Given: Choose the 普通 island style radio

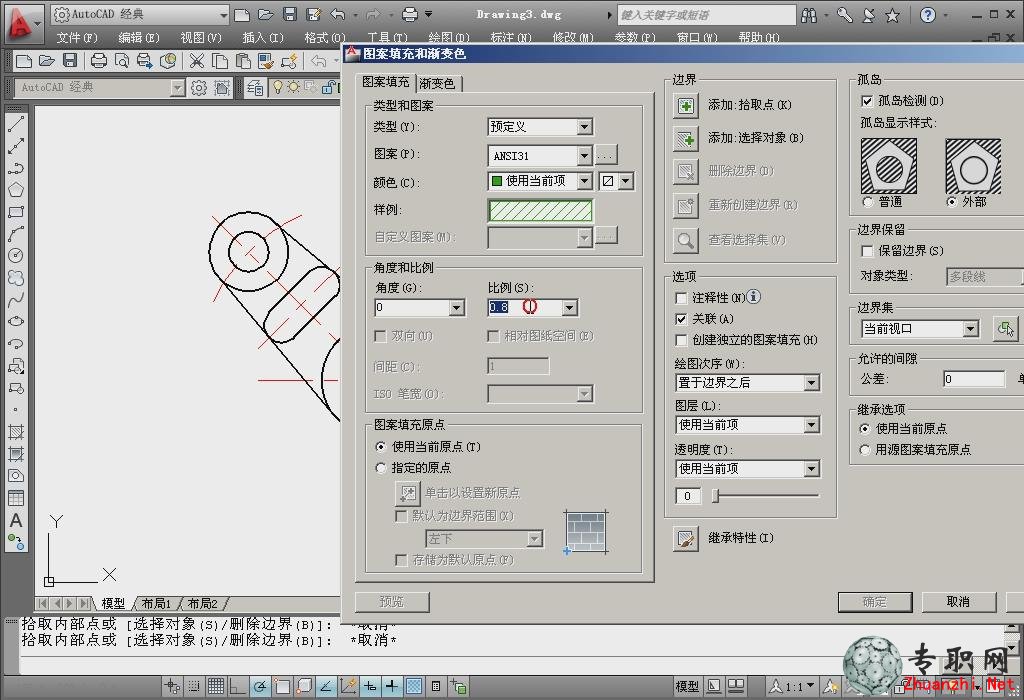Looking at the screenshot, I should coord(867,202).
